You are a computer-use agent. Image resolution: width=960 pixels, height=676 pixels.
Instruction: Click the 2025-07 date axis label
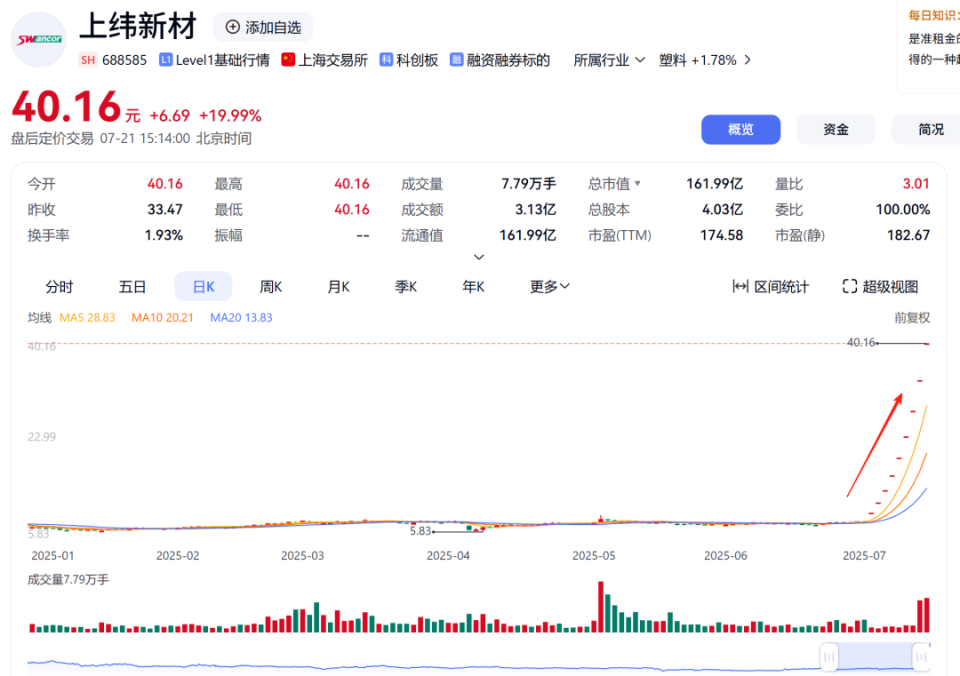(864, 555)
